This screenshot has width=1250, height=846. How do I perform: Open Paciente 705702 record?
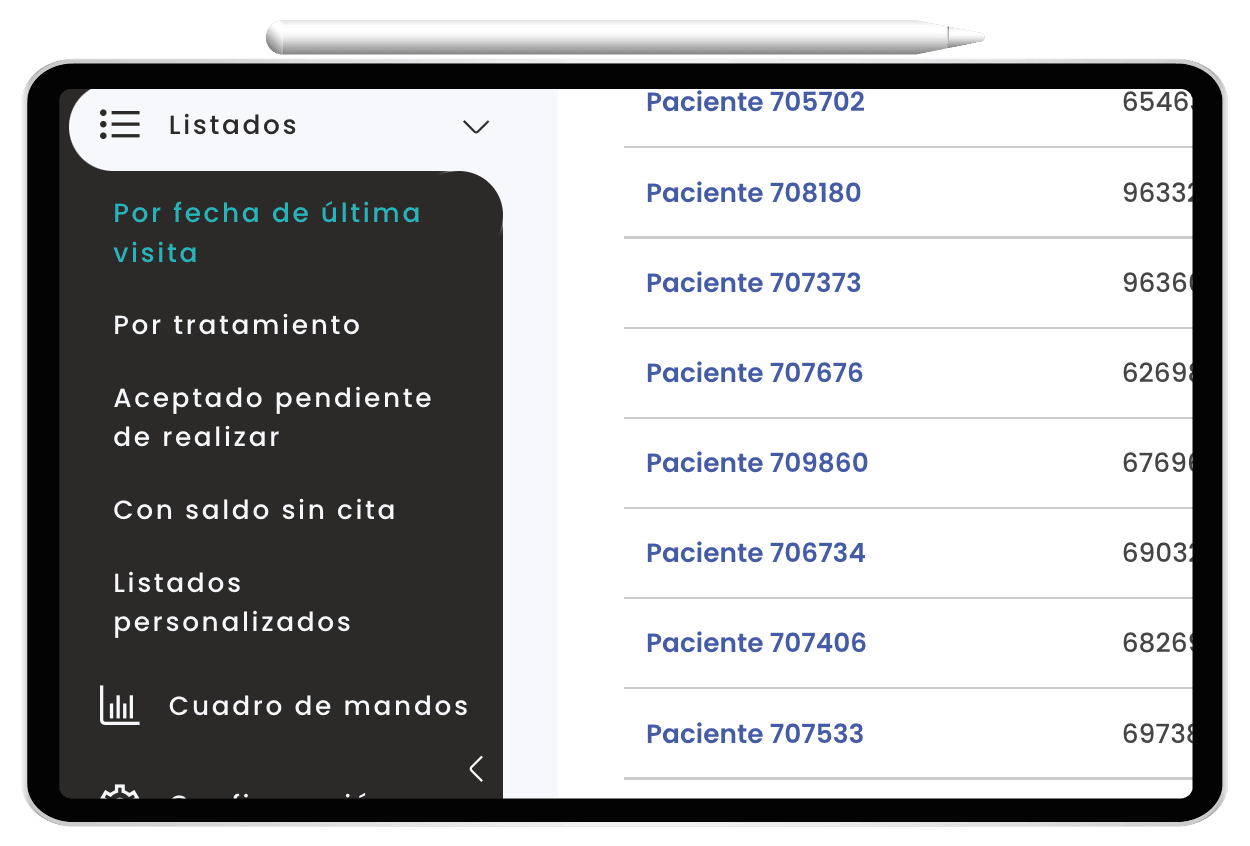click(x=755, y=102)
